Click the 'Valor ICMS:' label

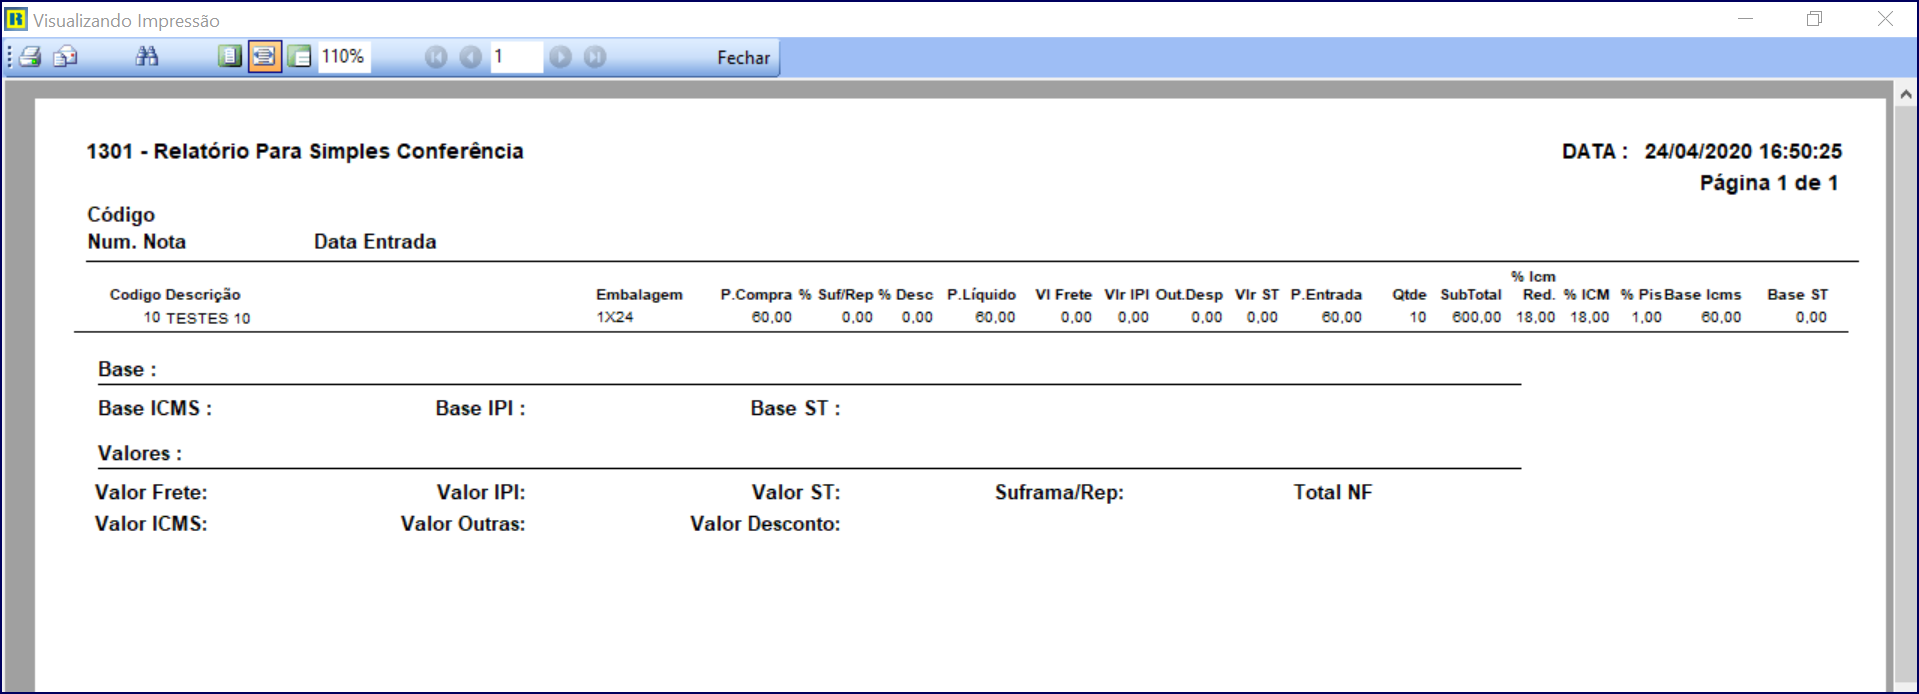pyautogui.click(x=151, y=524)
